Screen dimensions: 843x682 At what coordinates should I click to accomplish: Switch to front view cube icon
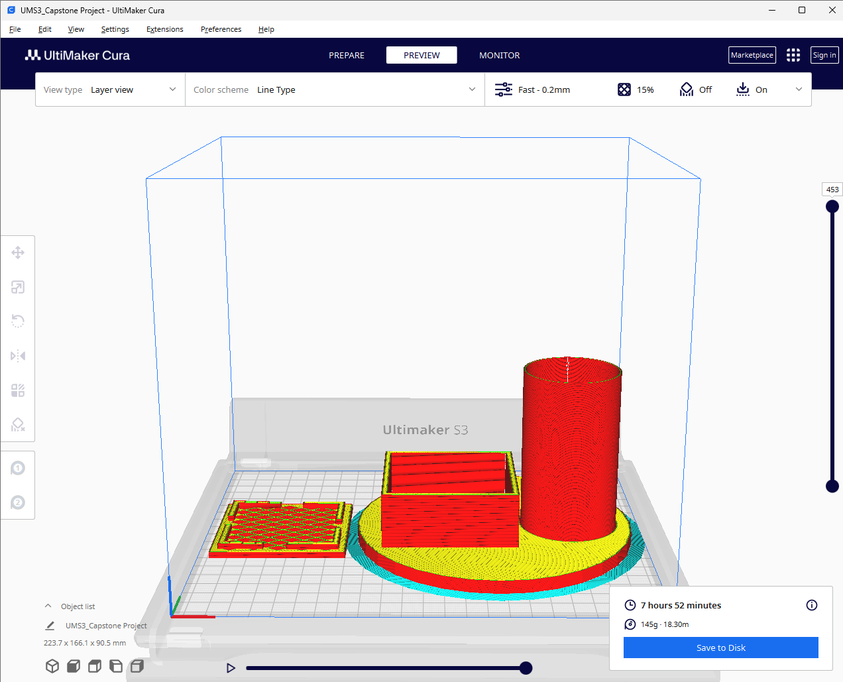(x=73, y=666)
